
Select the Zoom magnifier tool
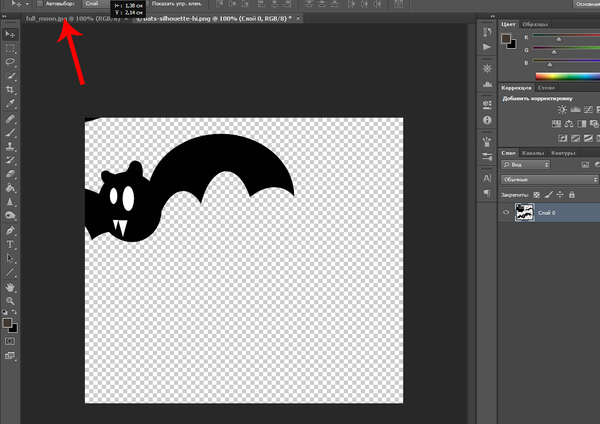[x=11, y=301]
